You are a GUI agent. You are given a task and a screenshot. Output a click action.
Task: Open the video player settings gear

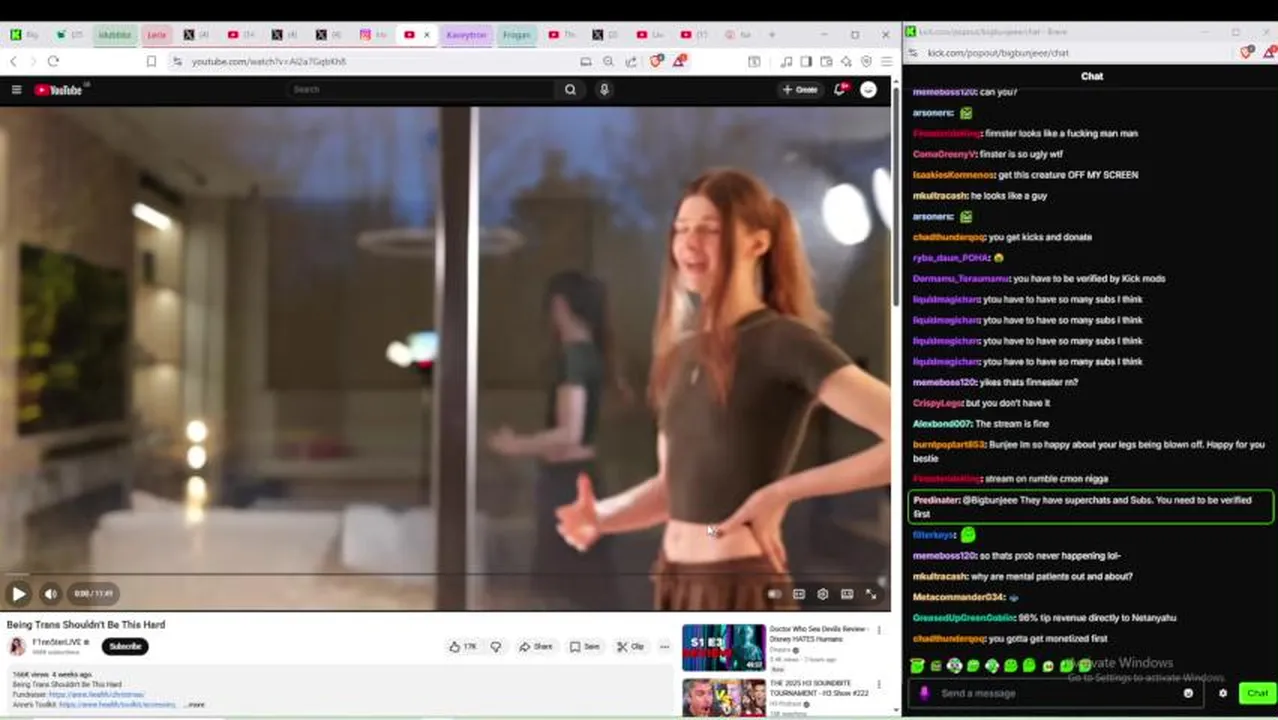coord(823,594)
